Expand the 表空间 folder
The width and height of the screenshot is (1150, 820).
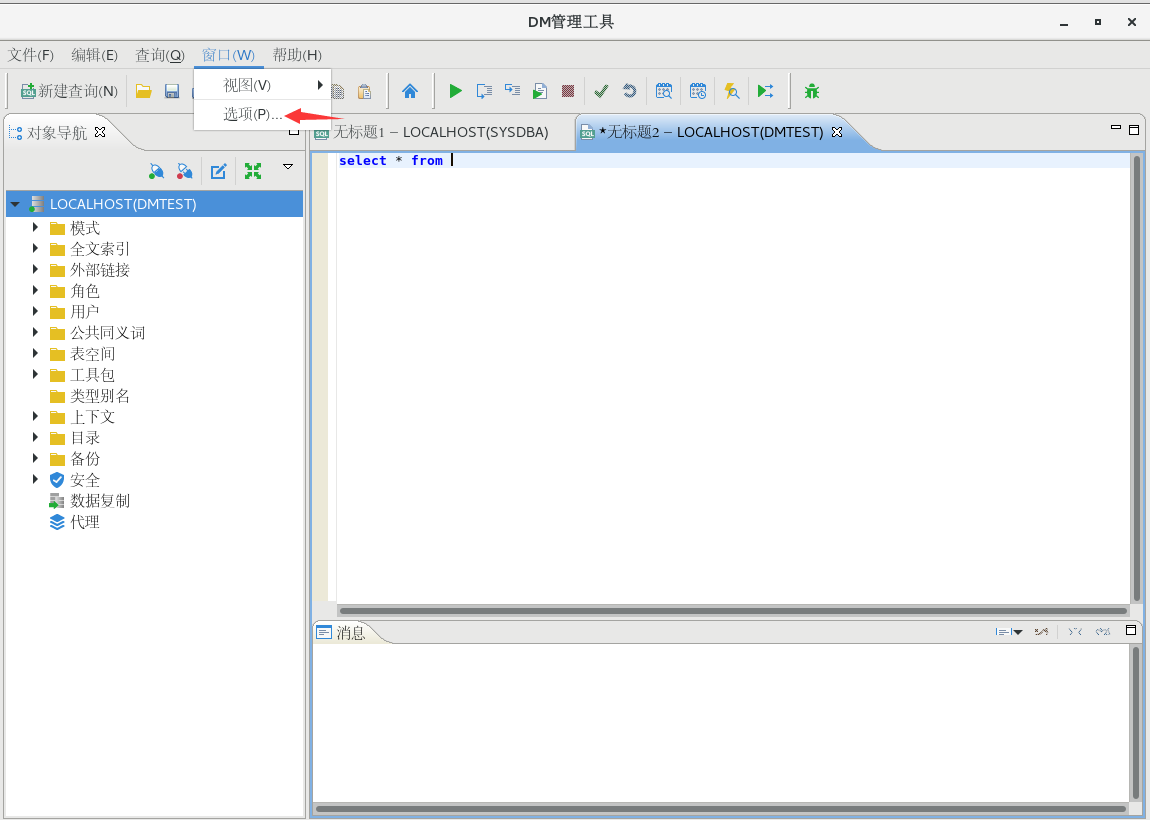click(35, 354)
